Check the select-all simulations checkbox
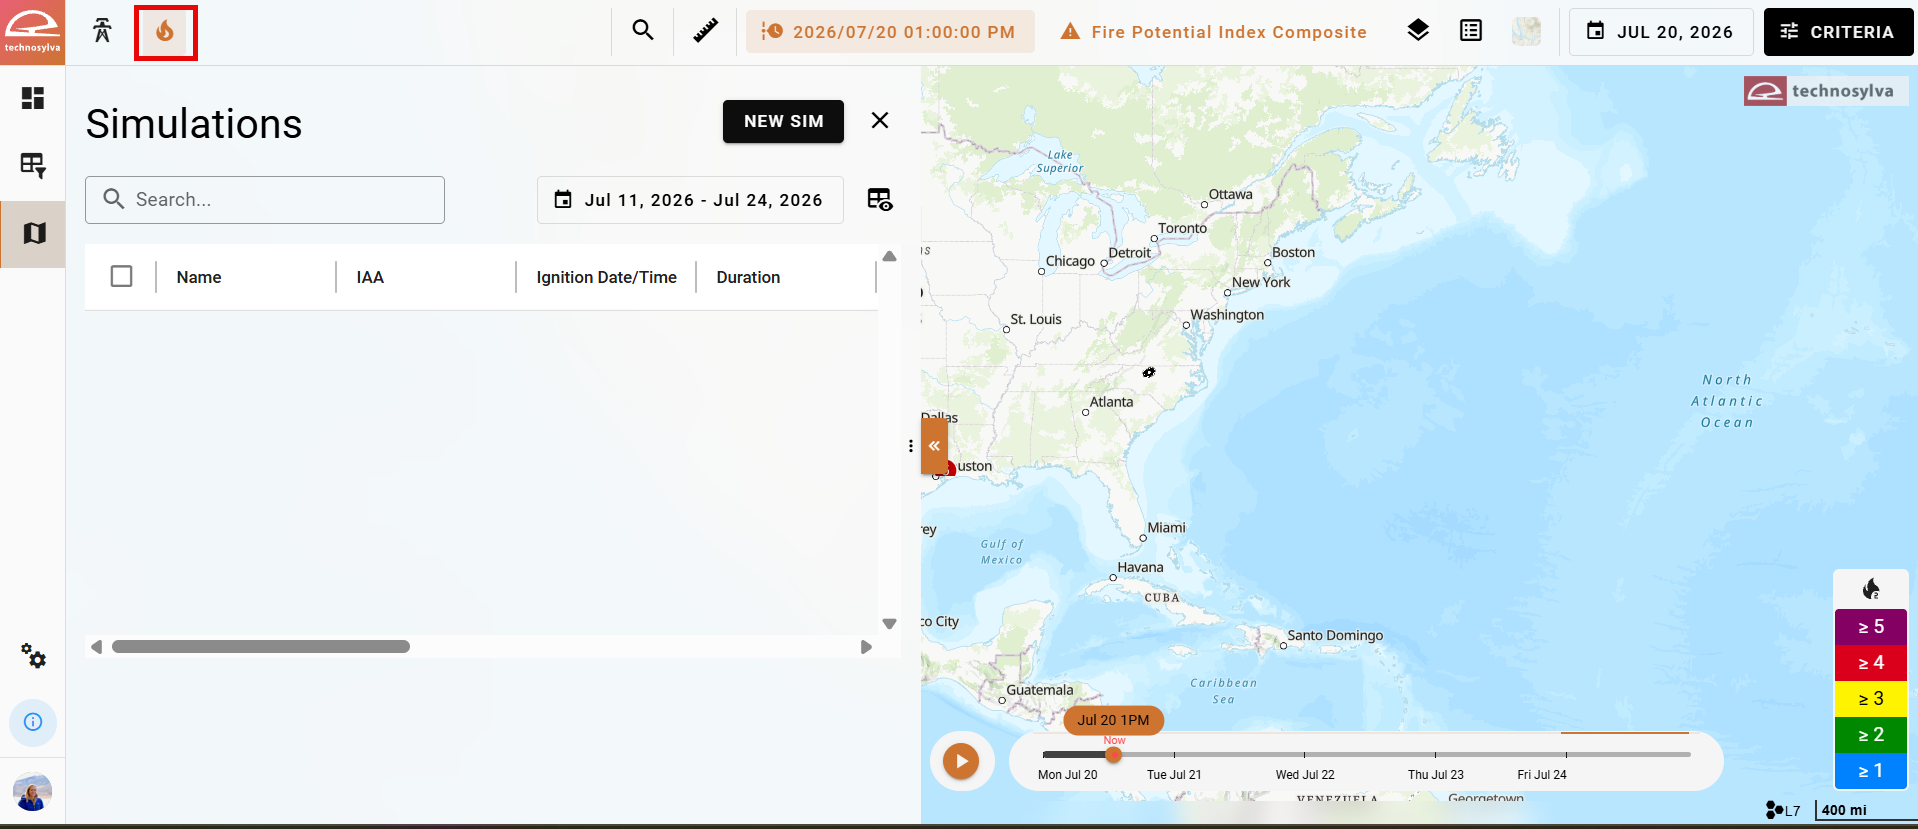Viewport: 1918px width, 829px height. tap(122, 276)
